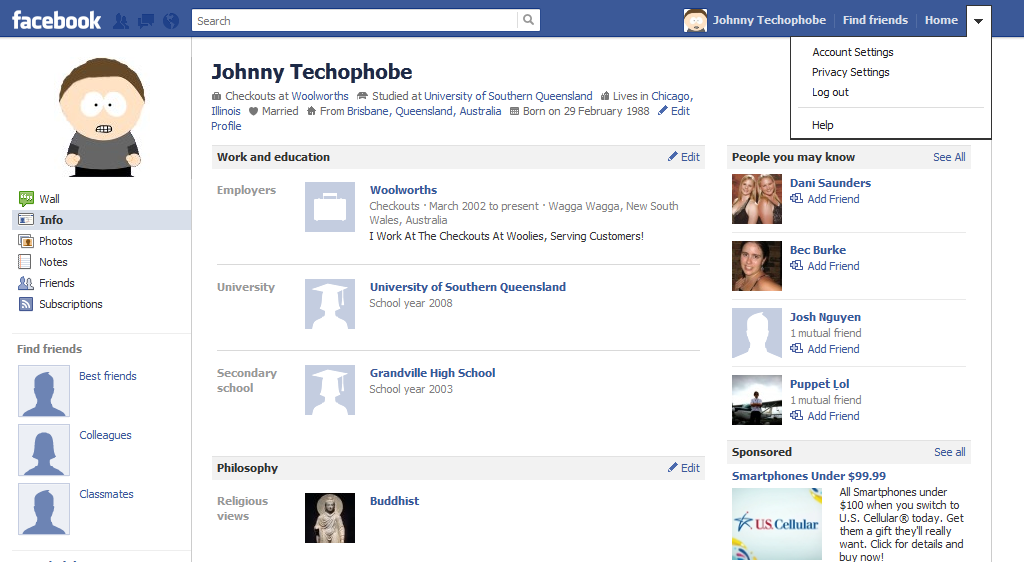1024x562 pixels.
Task: Click Johnny's large profile picture
Action: coord(102,117)
